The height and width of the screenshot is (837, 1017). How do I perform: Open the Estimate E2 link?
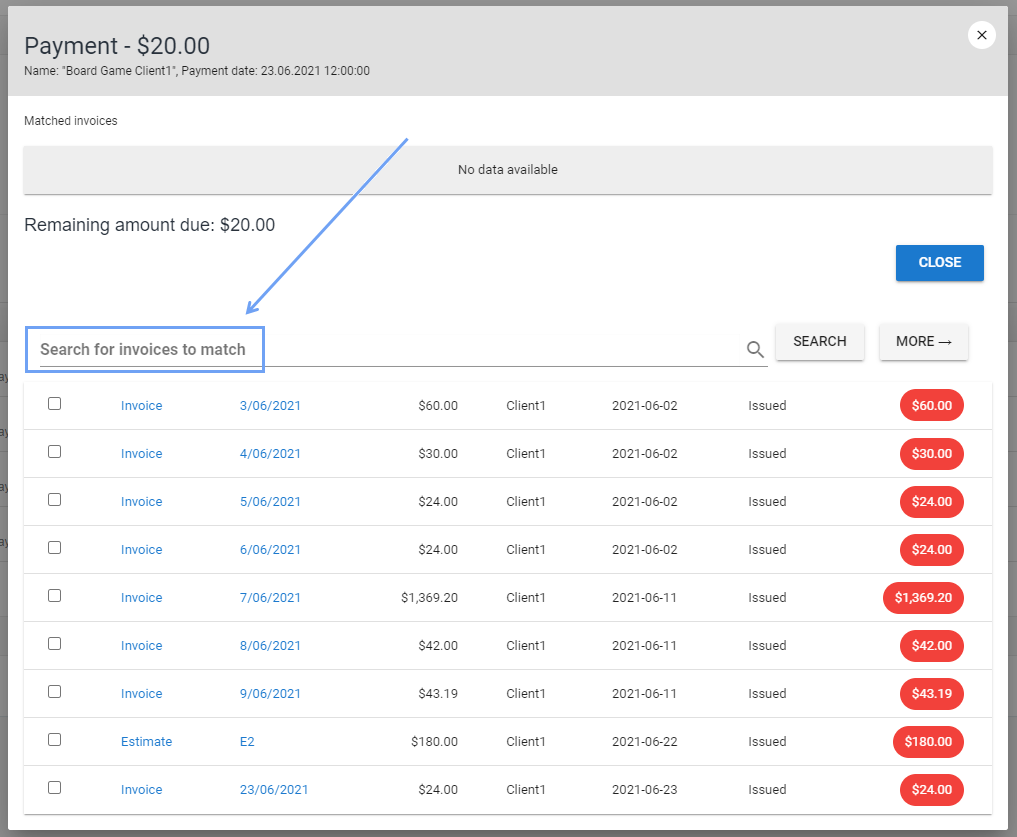[x=247, y=741]
